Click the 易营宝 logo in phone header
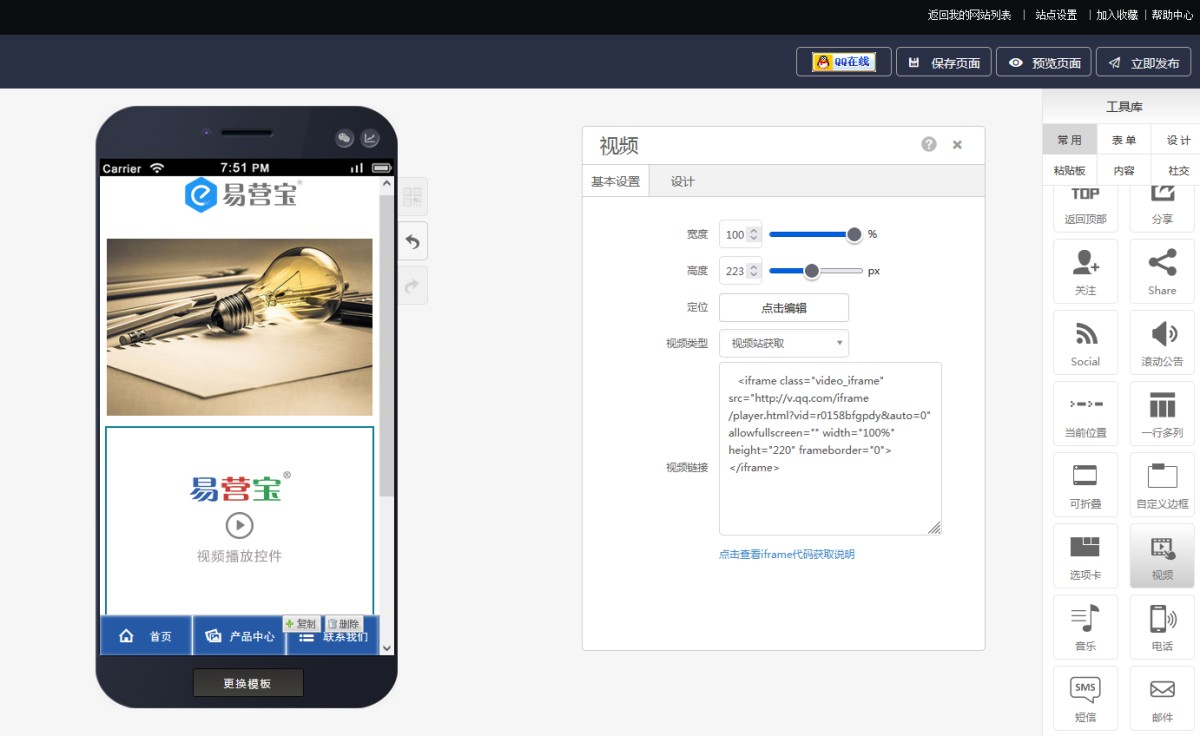 [243, 194]
